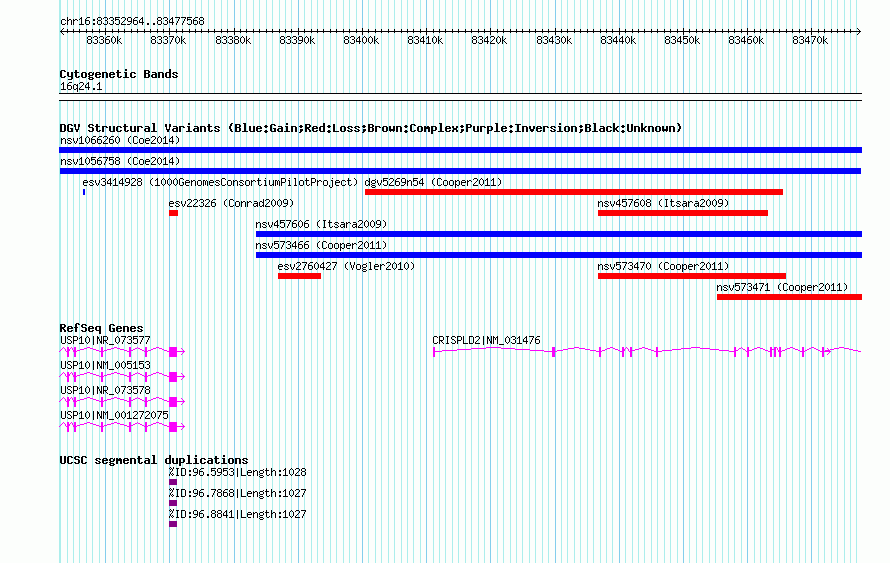Select the esv22326 (Conrad2009) label

[231, 203]
